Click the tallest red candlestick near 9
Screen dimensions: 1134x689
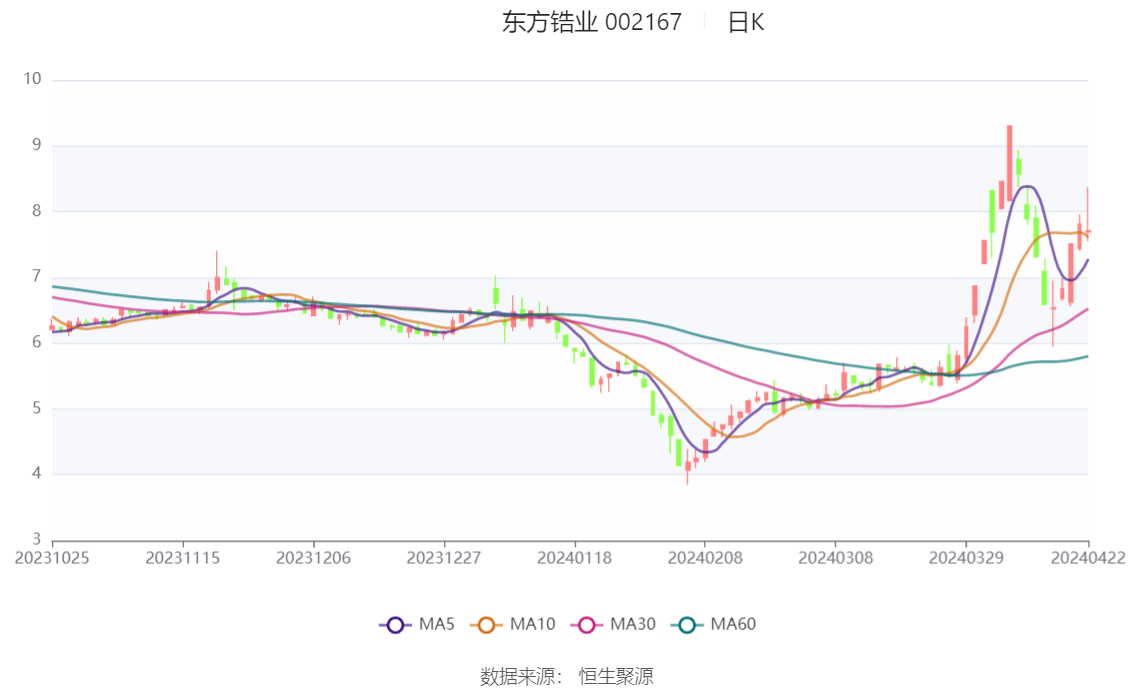point(1010,163)
